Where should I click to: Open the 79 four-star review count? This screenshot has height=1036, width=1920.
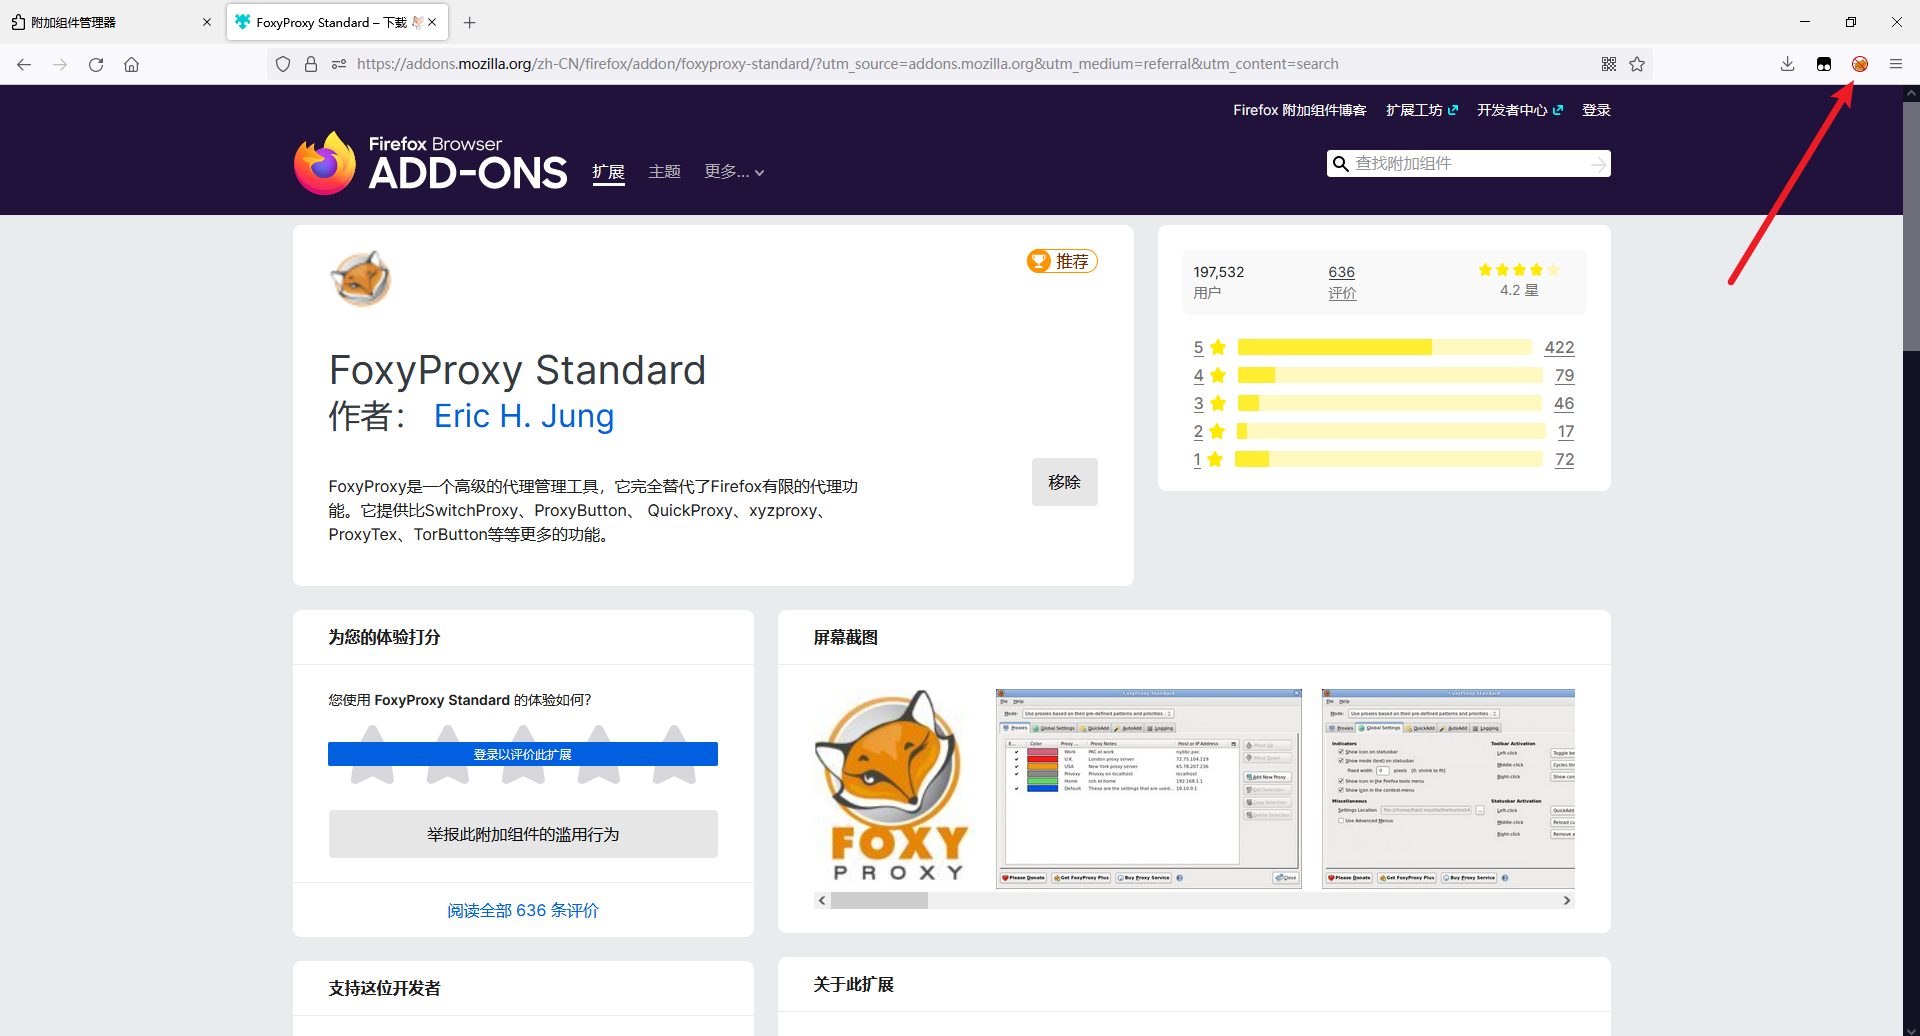(1565, 375)
